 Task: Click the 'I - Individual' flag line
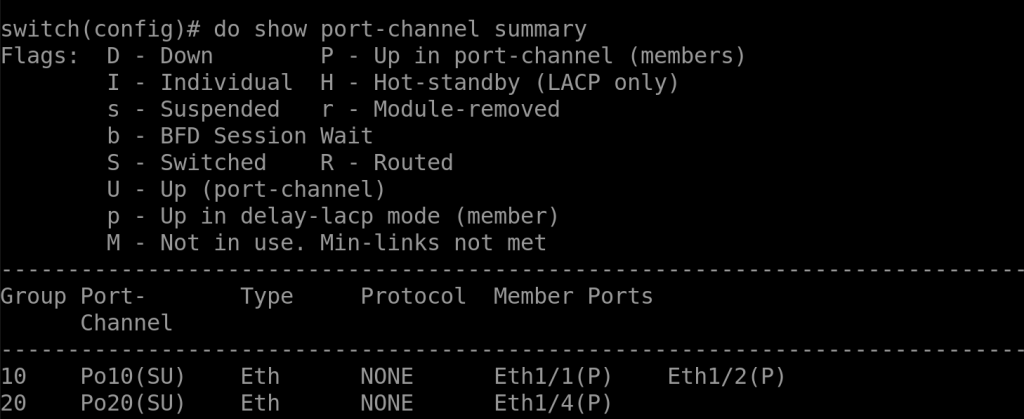[x=199, y=83]
